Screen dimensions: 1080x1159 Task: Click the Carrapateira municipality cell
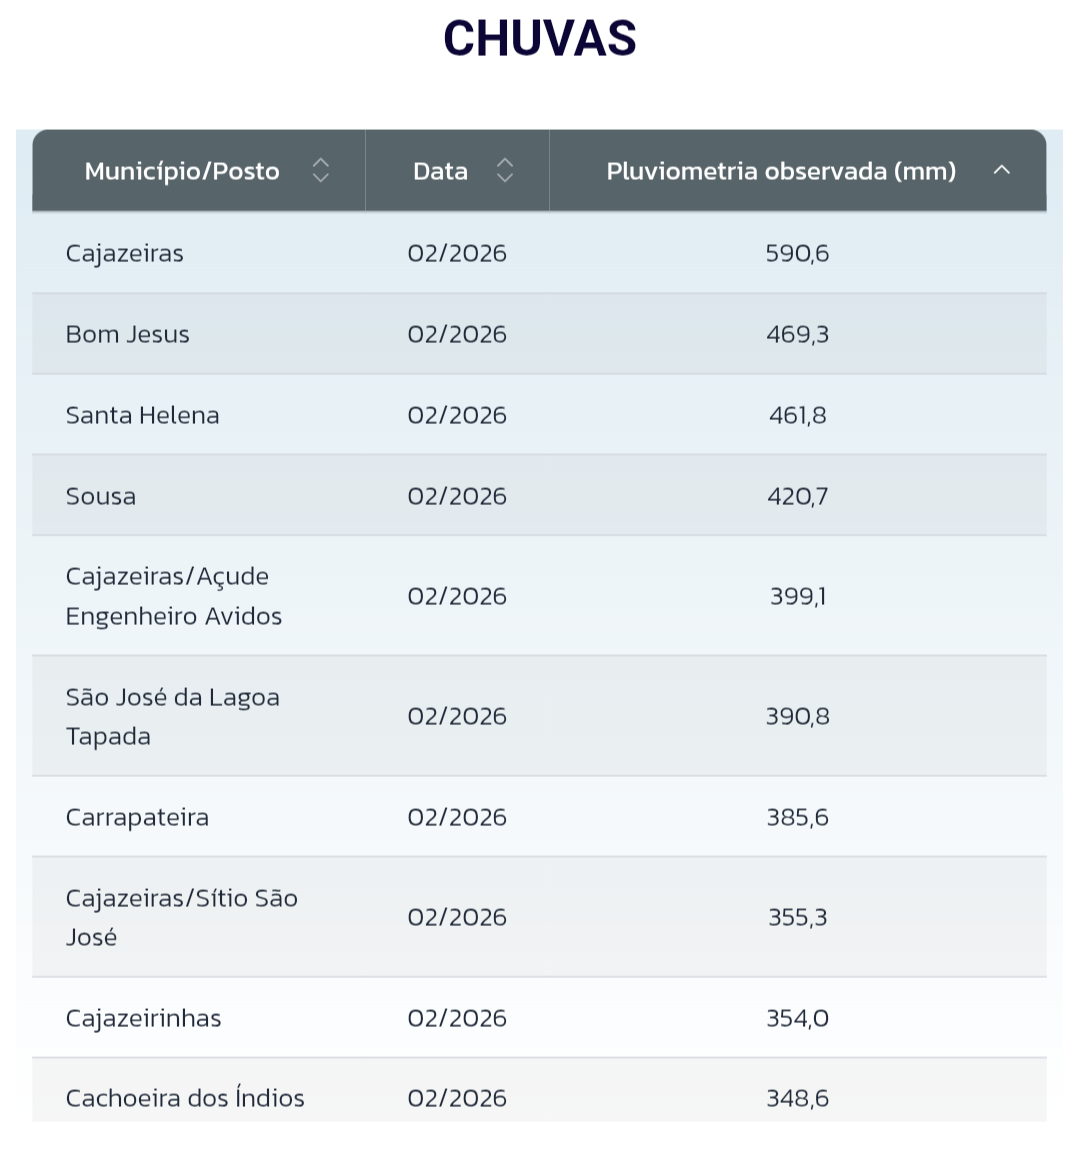click(x=138, y=817)
